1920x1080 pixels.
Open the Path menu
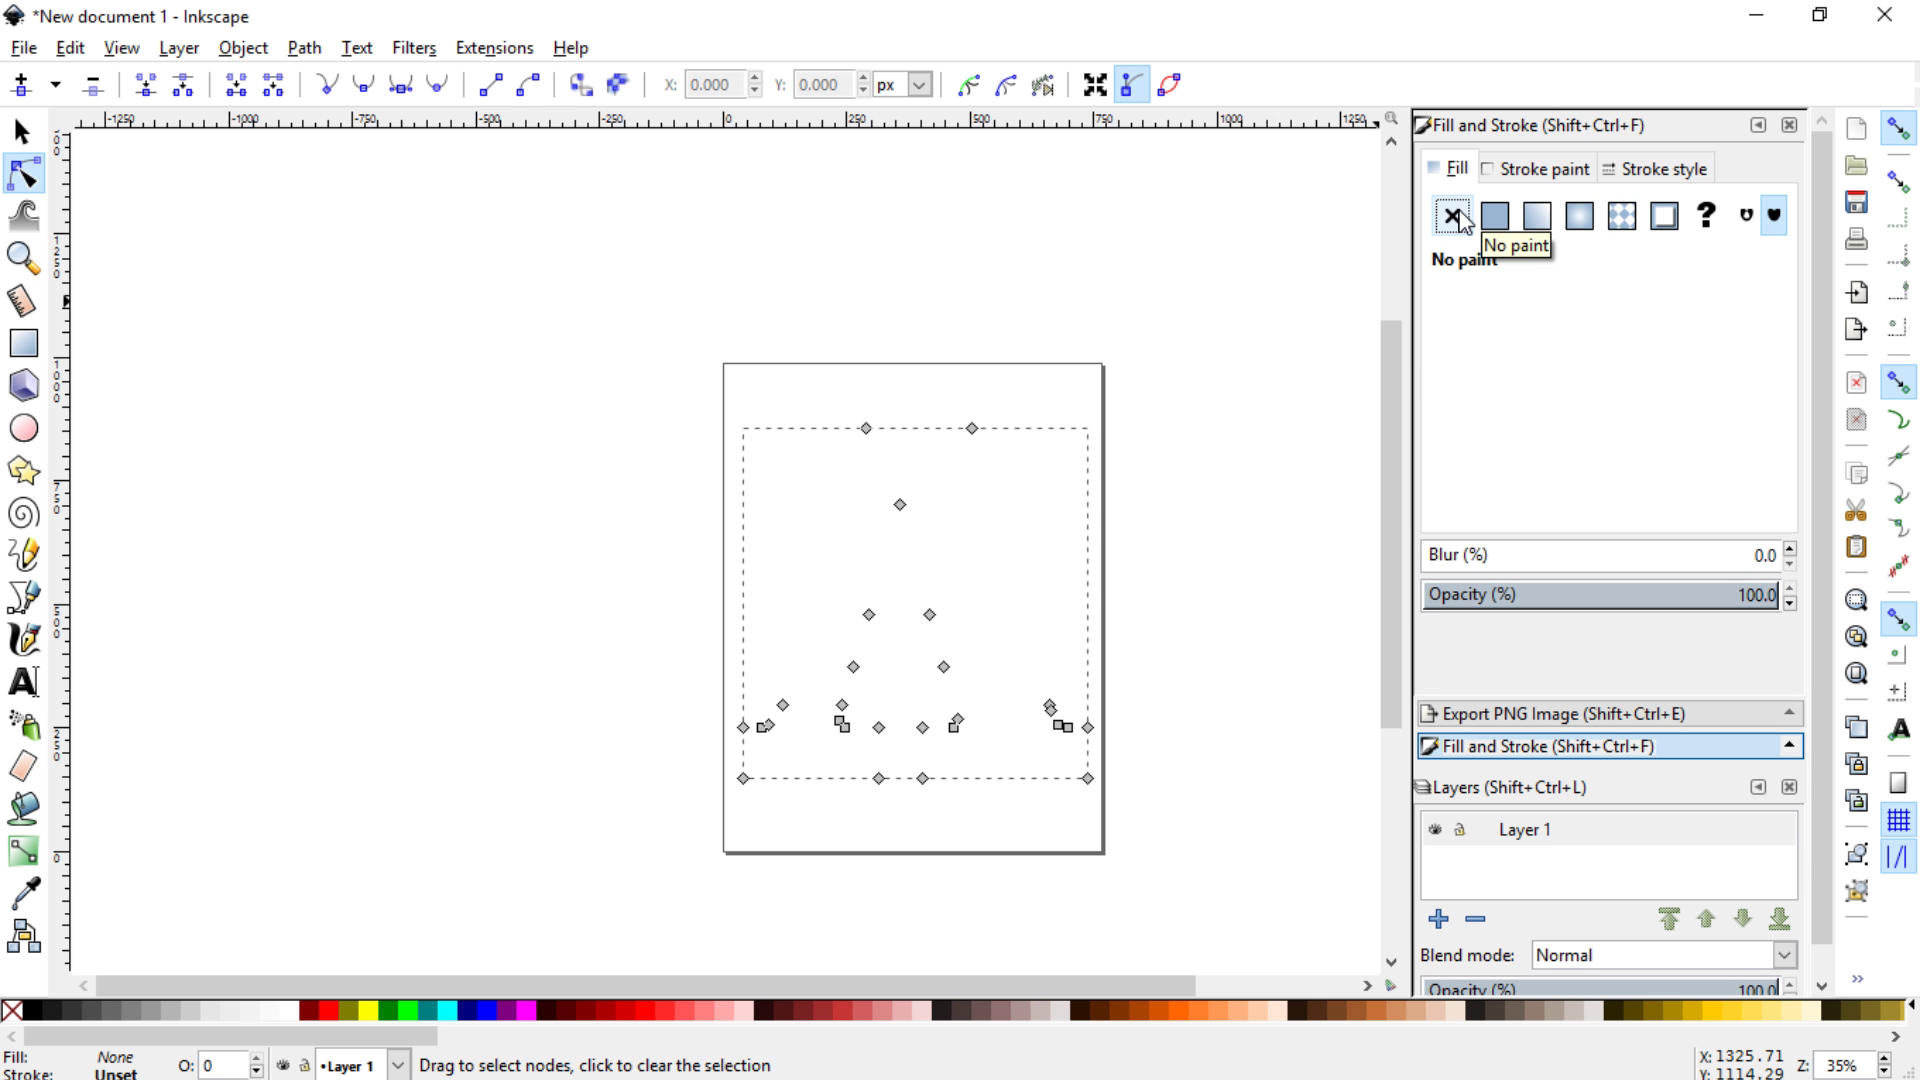[x=304, y=48]
